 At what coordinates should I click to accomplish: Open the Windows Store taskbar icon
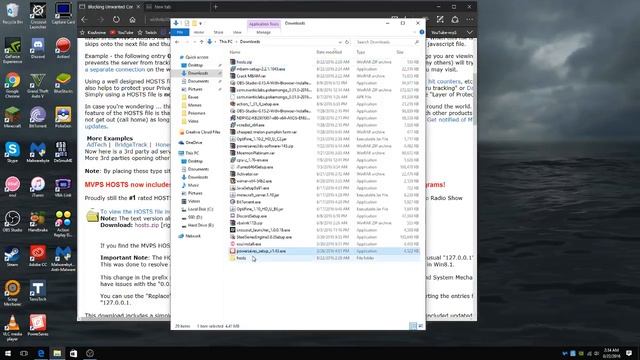[73, 353]
